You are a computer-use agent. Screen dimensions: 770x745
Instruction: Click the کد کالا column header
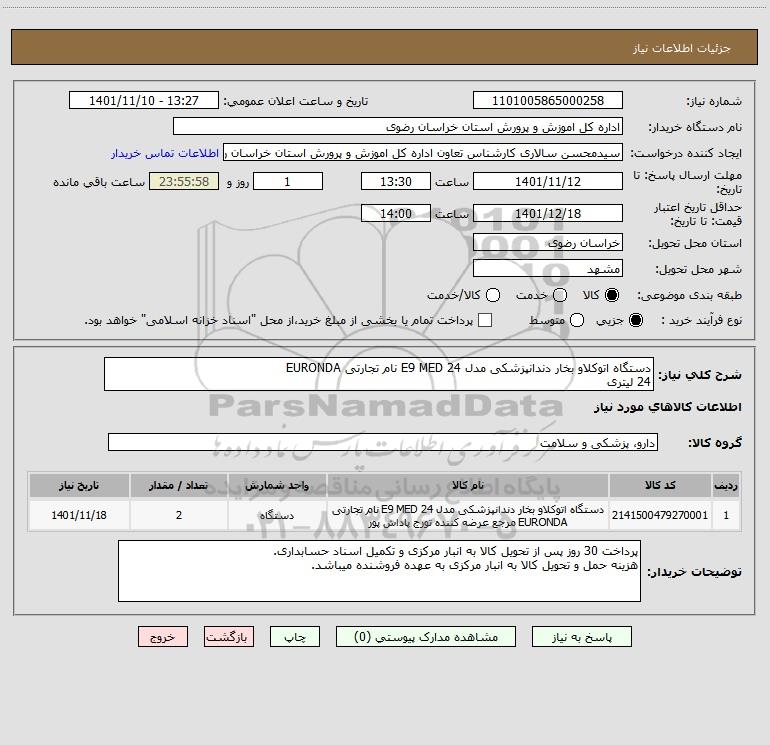click(660, 486)
